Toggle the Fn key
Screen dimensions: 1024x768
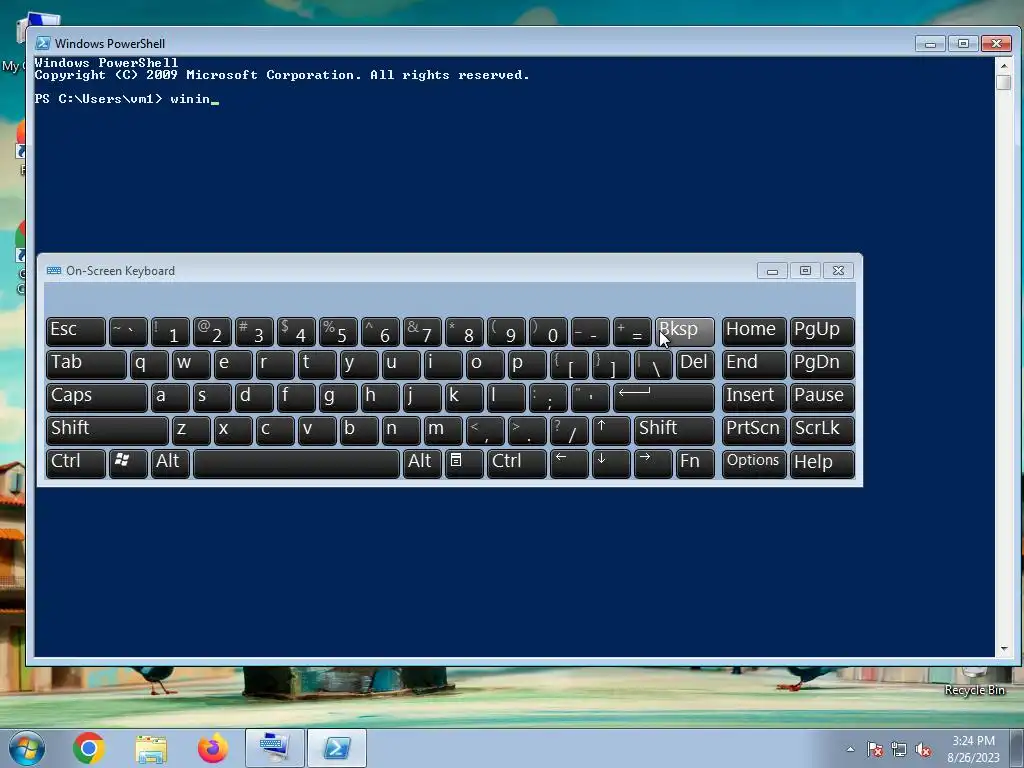click(696, 463)
